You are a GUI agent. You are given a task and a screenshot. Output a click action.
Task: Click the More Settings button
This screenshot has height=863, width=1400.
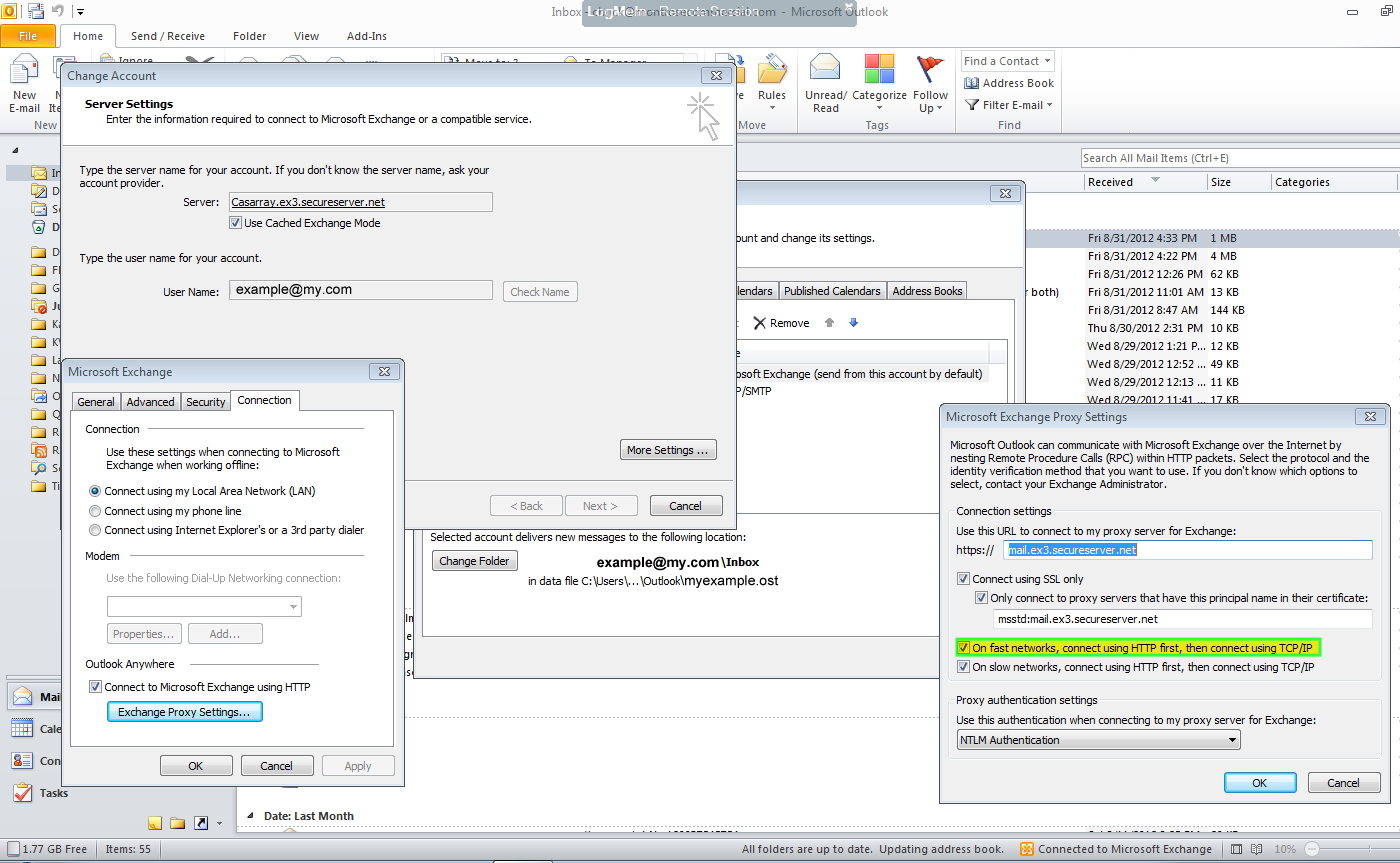coord(668,450)
